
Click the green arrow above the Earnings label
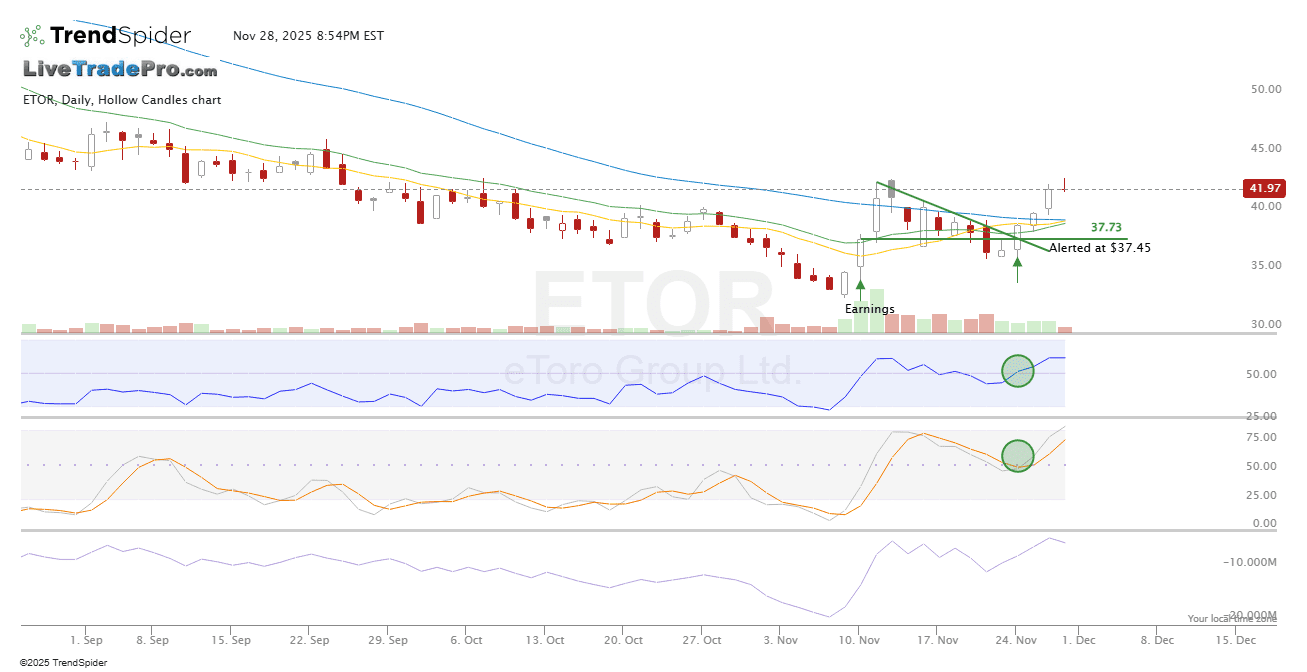pos(860,285)
